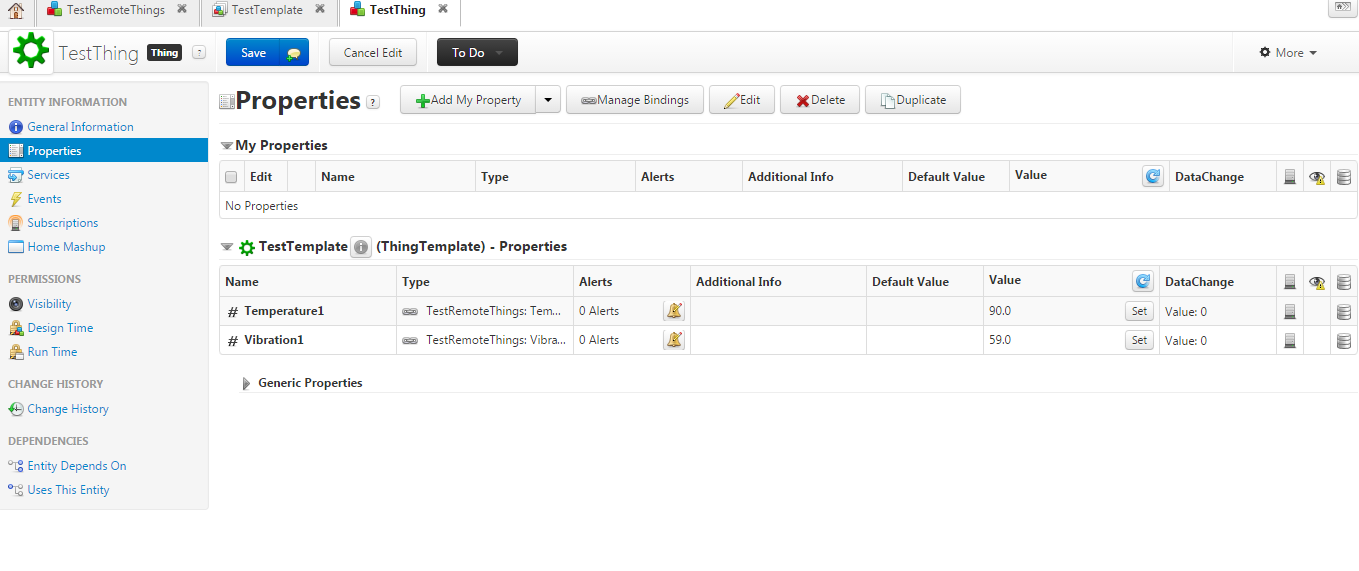1359x571 pixels.
Task: Click the help icon next to Thing badge
Action: [199, 53]
